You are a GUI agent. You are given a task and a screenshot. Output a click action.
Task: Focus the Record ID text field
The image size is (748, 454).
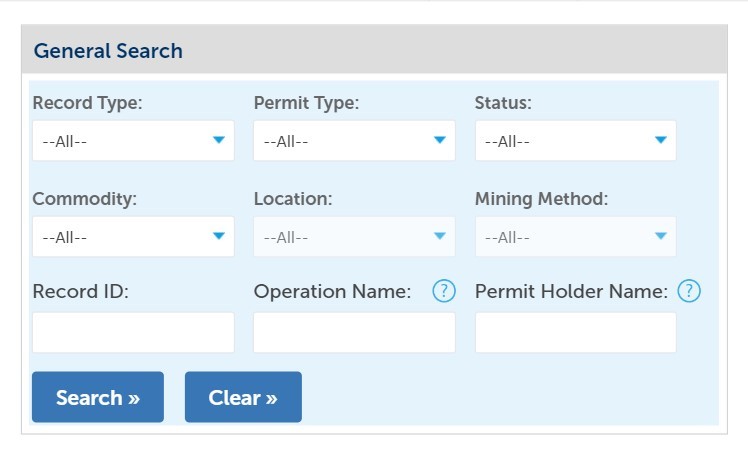[133, 332]
